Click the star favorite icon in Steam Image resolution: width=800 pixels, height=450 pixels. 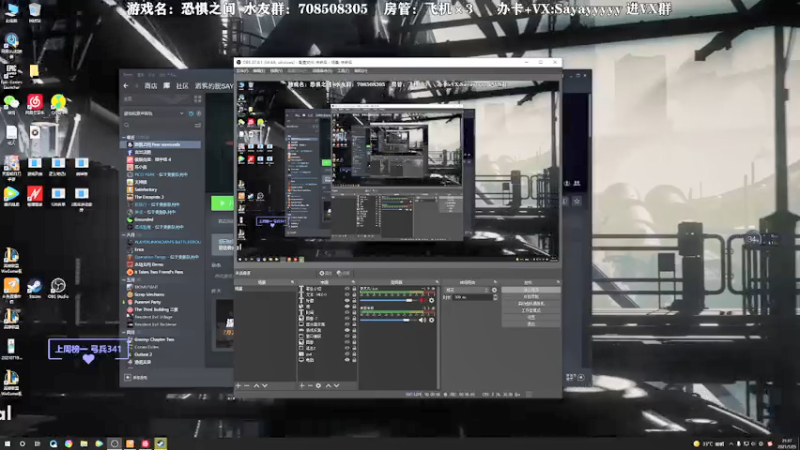pyautogui.click(x=577, y=201)
